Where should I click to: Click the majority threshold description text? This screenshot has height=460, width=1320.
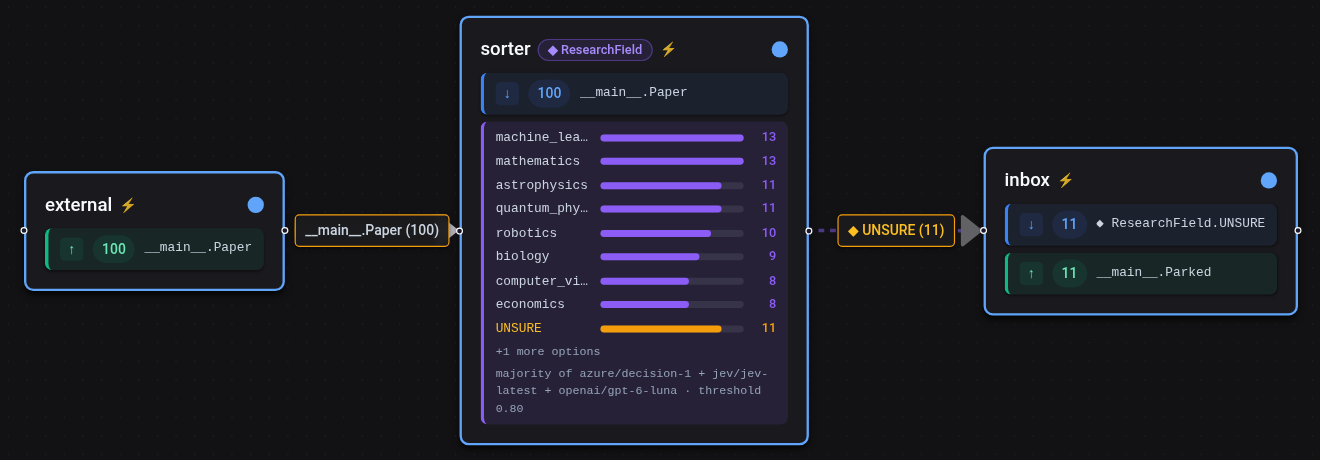(x=632, y=391)
